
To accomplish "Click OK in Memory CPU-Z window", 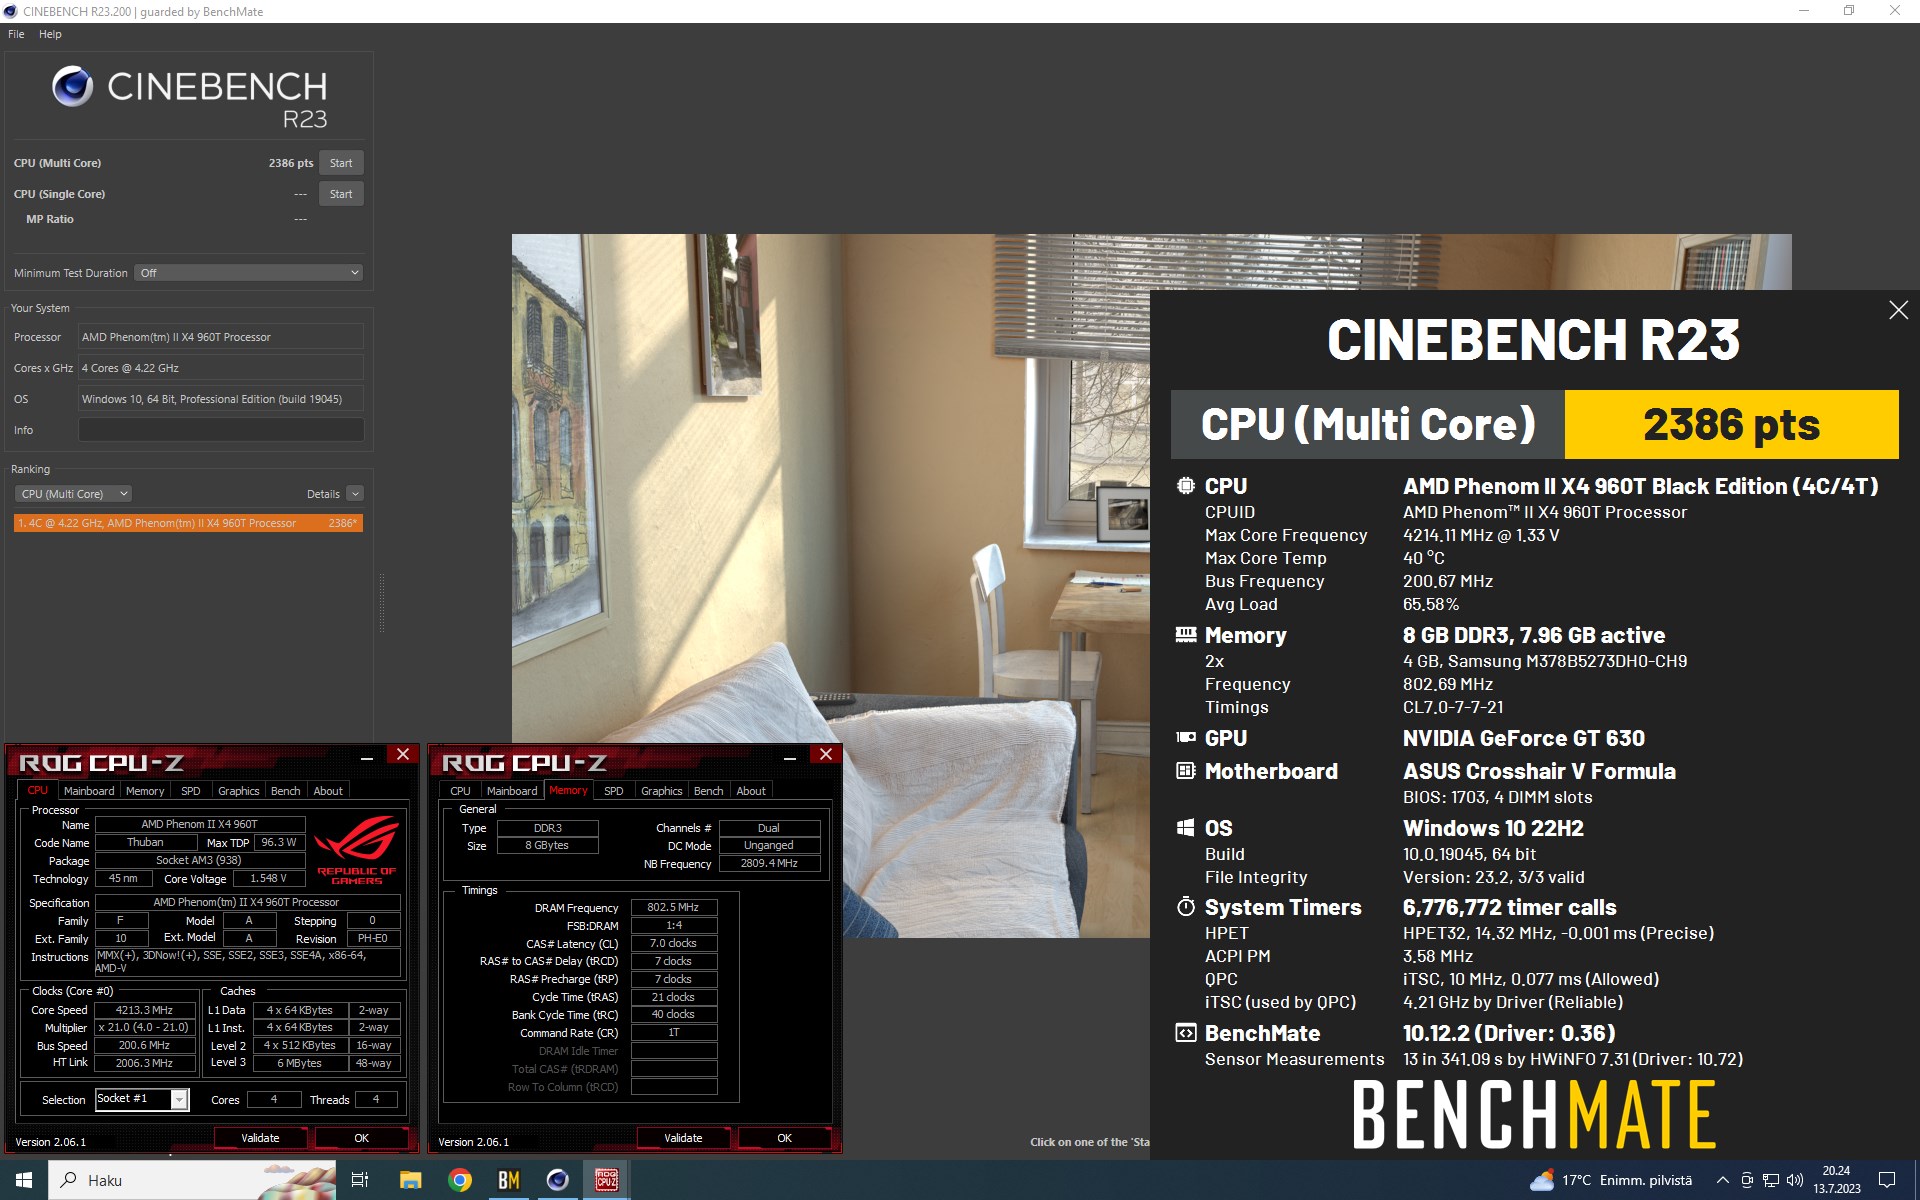I will (784, 1138).
